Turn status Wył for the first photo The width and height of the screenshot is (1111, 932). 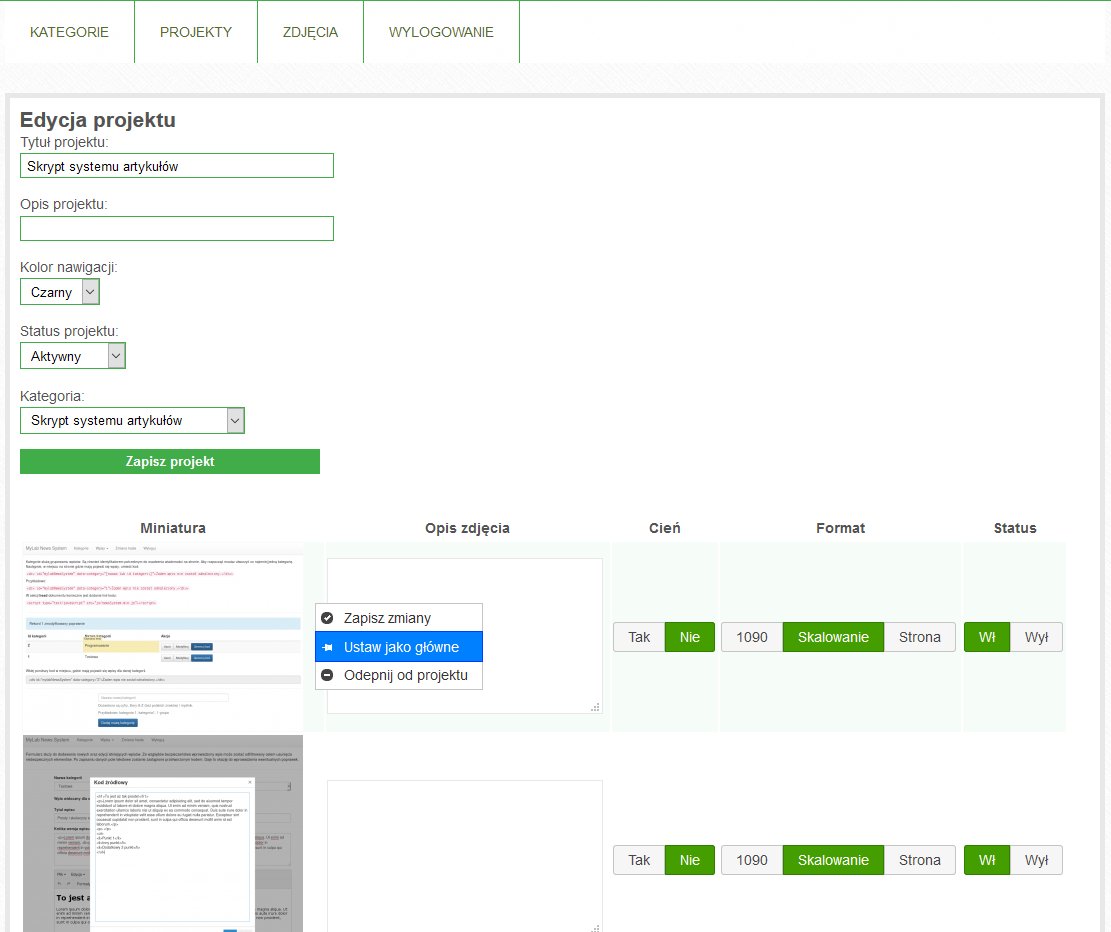tap(1036, 638)
